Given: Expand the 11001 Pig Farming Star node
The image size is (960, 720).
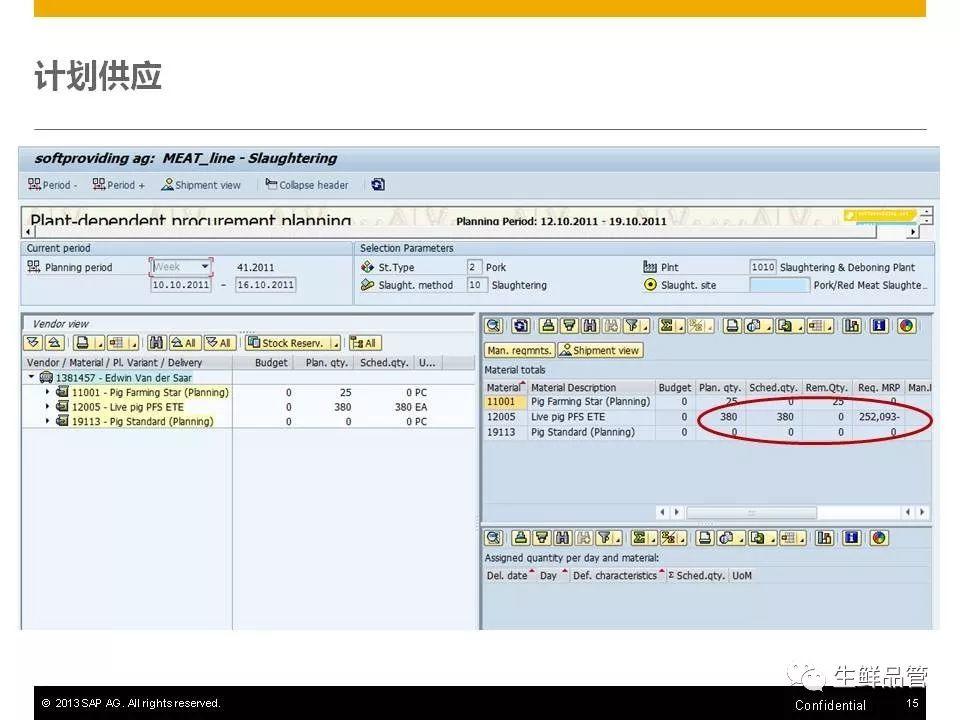Looking at the screenshot, I should coord(48,393).
